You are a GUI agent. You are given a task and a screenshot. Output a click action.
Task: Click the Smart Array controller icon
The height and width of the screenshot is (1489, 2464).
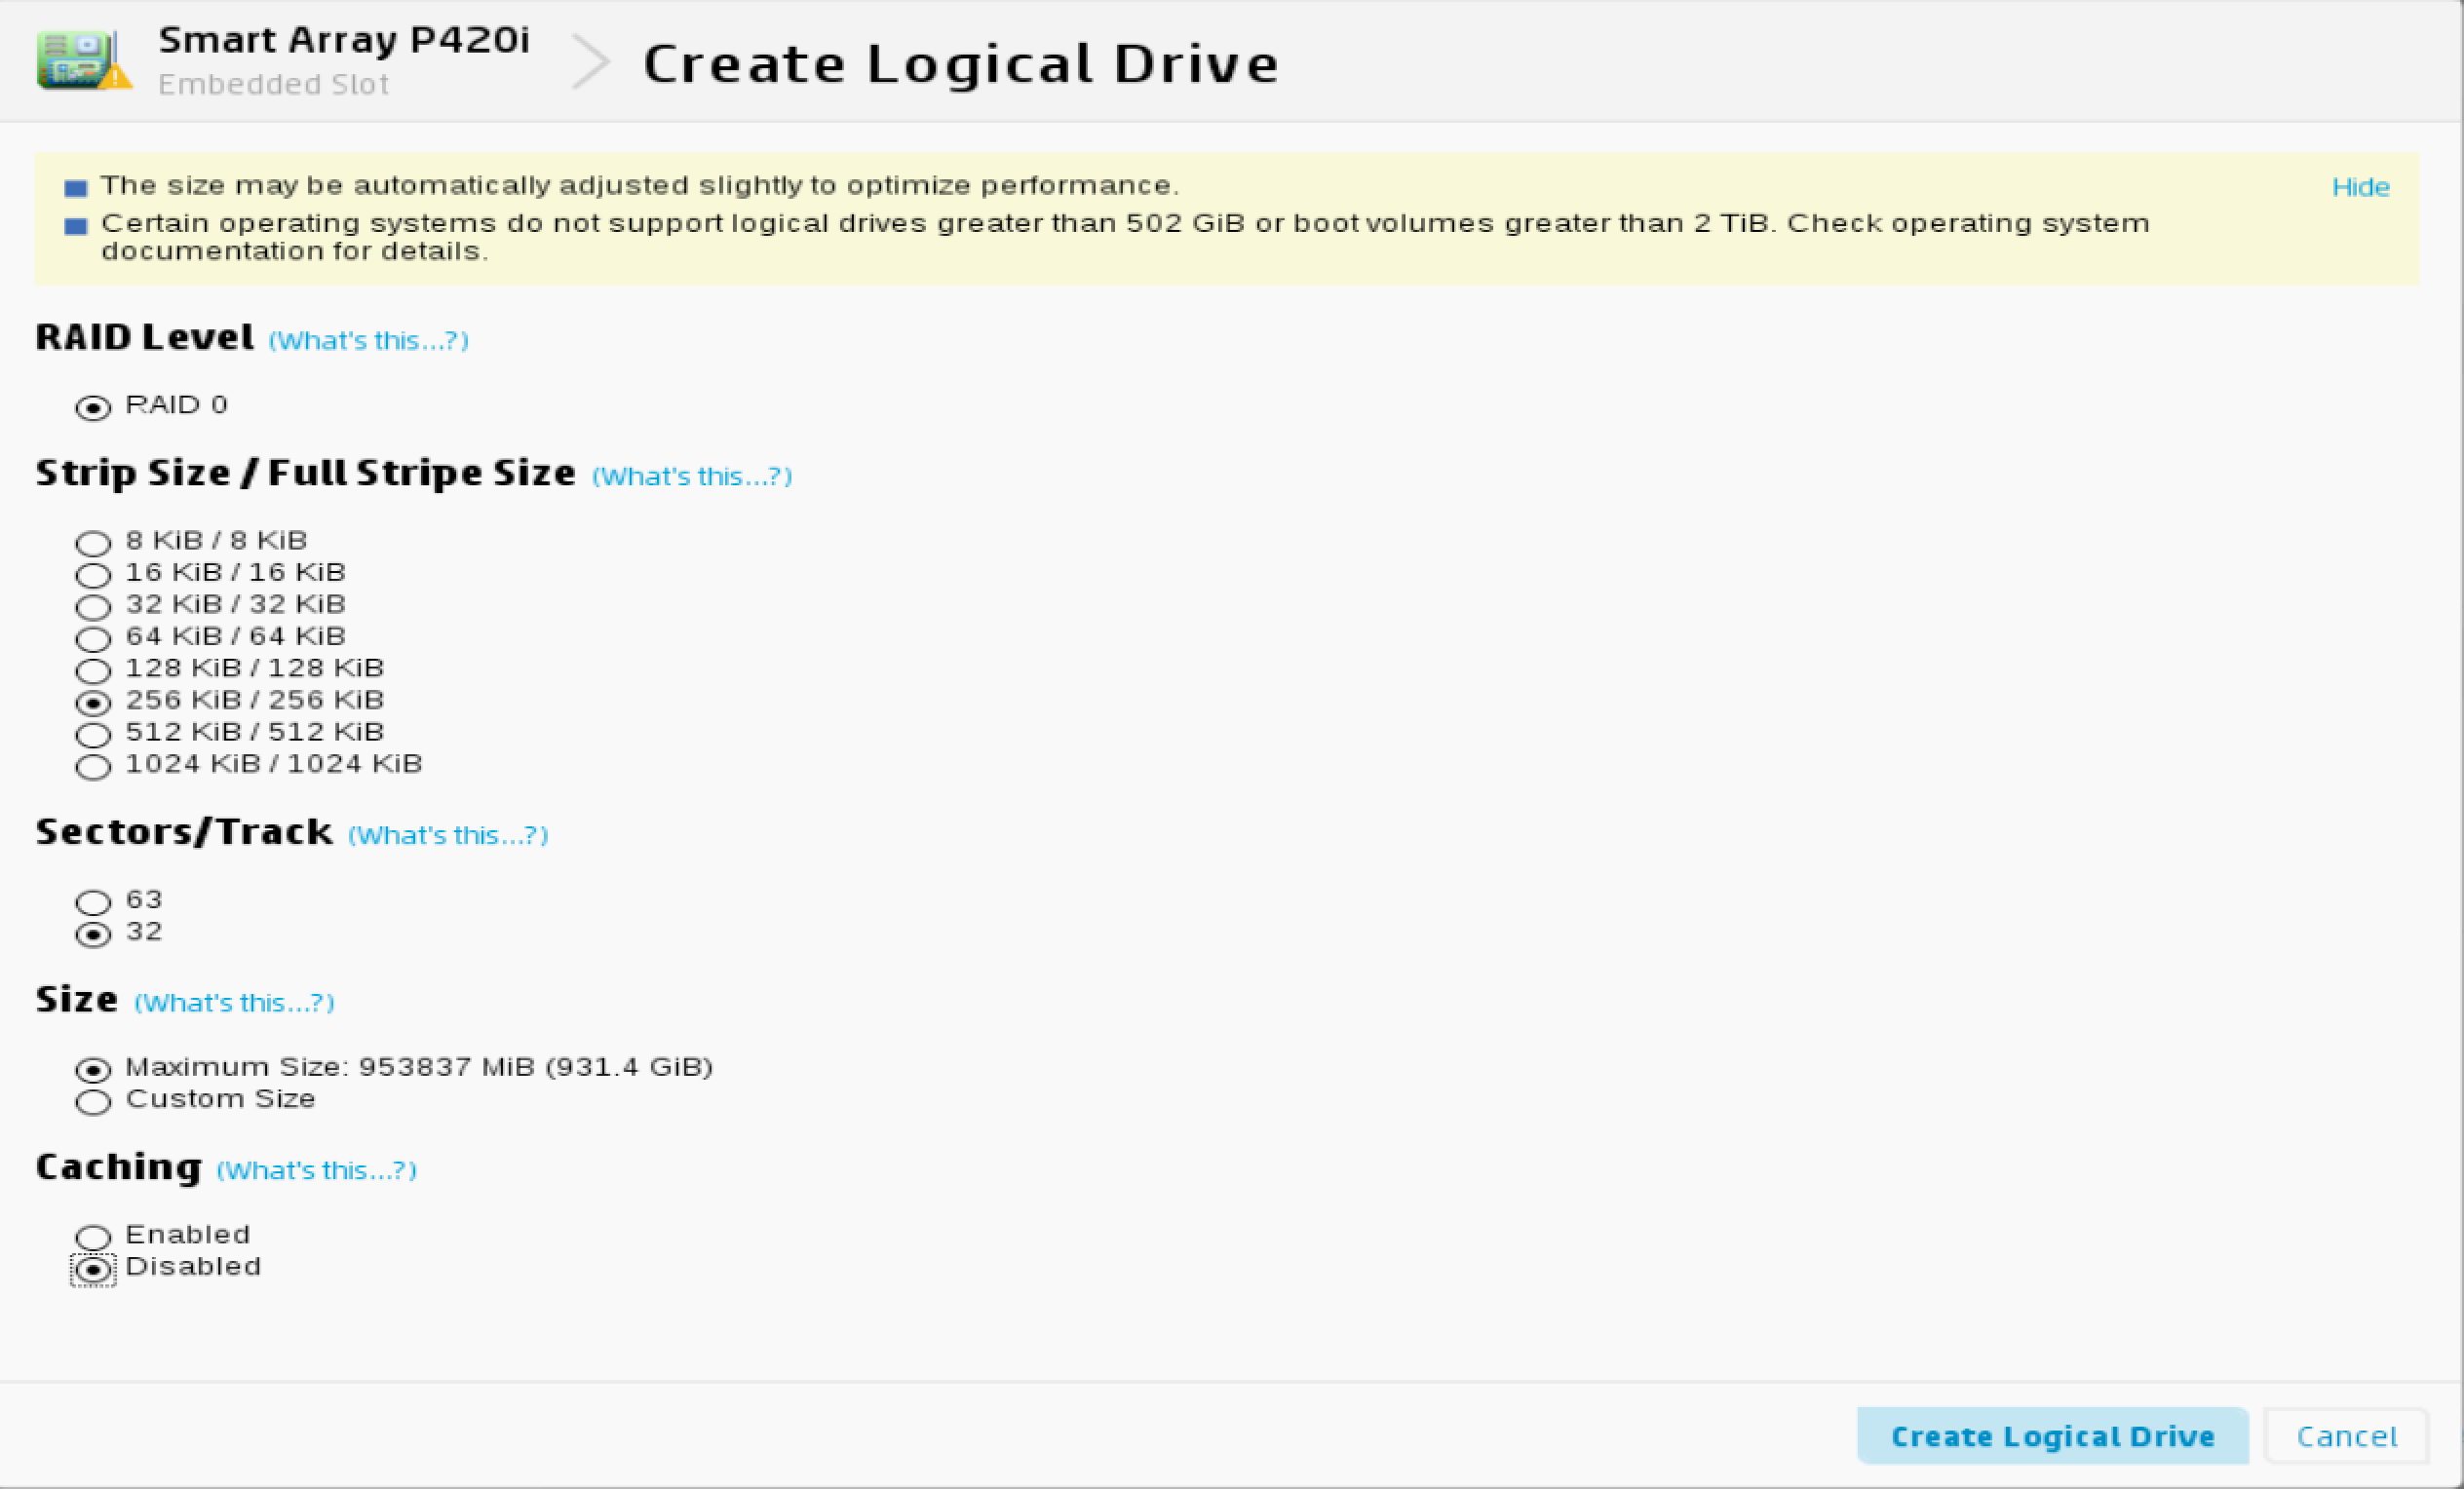tap(82, 60)
